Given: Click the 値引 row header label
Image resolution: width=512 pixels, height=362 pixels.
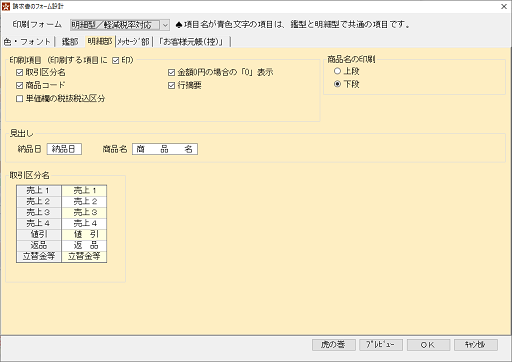Looking at the screenshot, I should pyautogui.click(x=39, y=234).
